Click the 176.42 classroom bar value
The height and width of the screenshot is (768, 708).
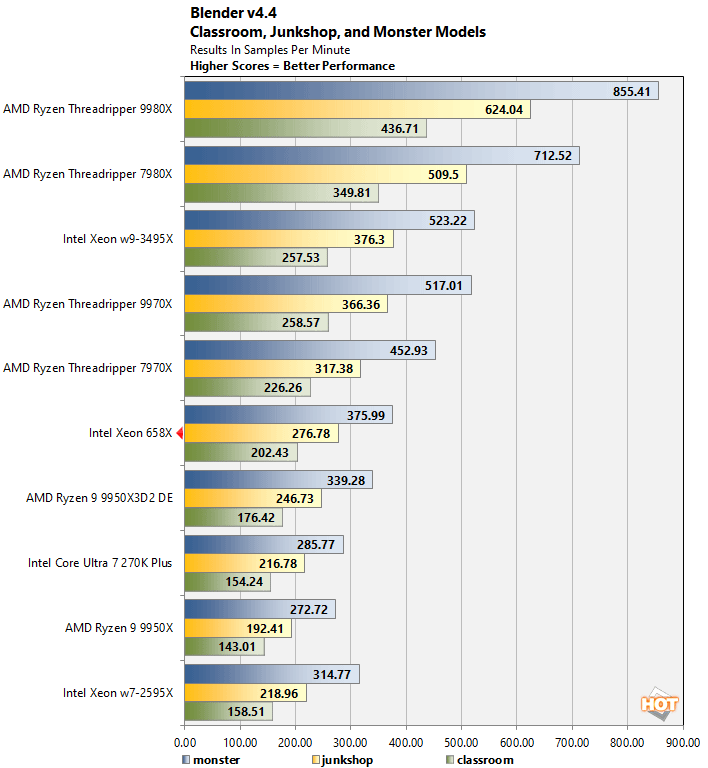coord(256,518)
